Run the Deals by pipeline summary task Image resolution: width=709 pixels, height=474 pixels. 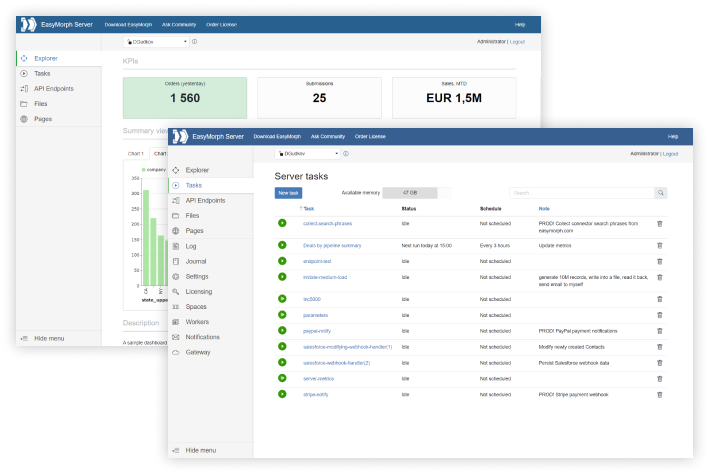pyautogui.click(x=282, y=245)
